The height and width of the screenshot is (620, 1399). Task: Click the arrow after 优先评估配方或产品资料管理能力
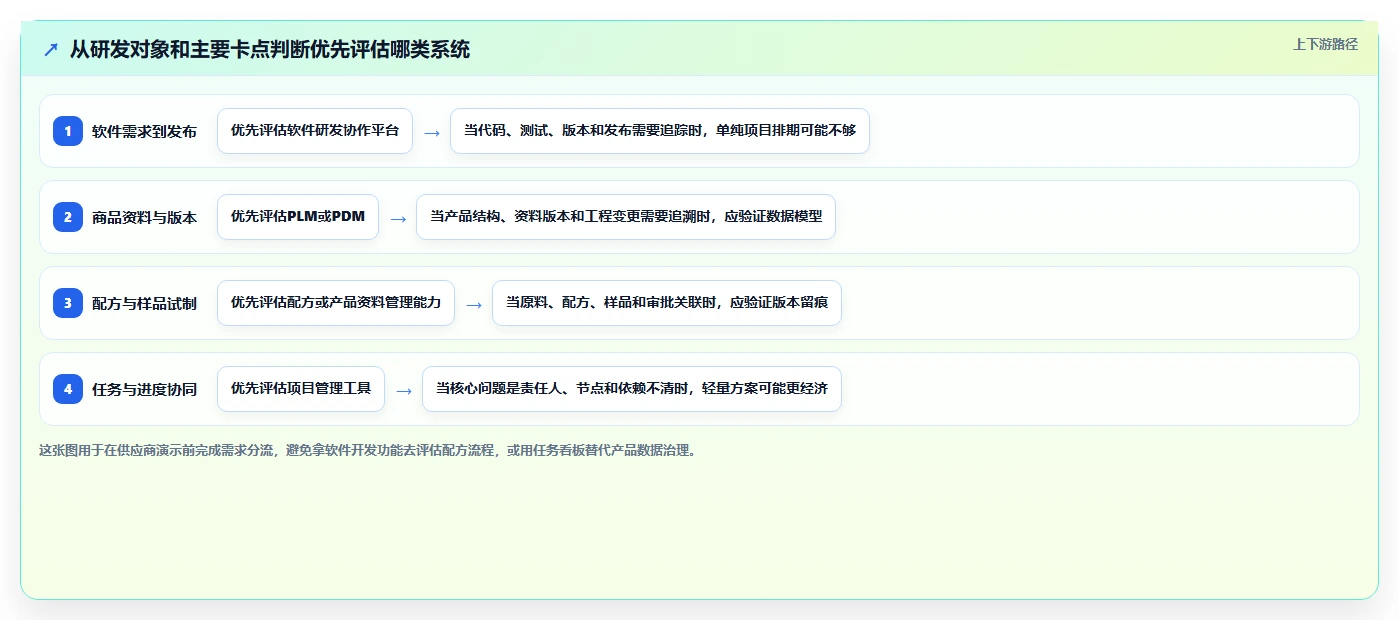474,304
